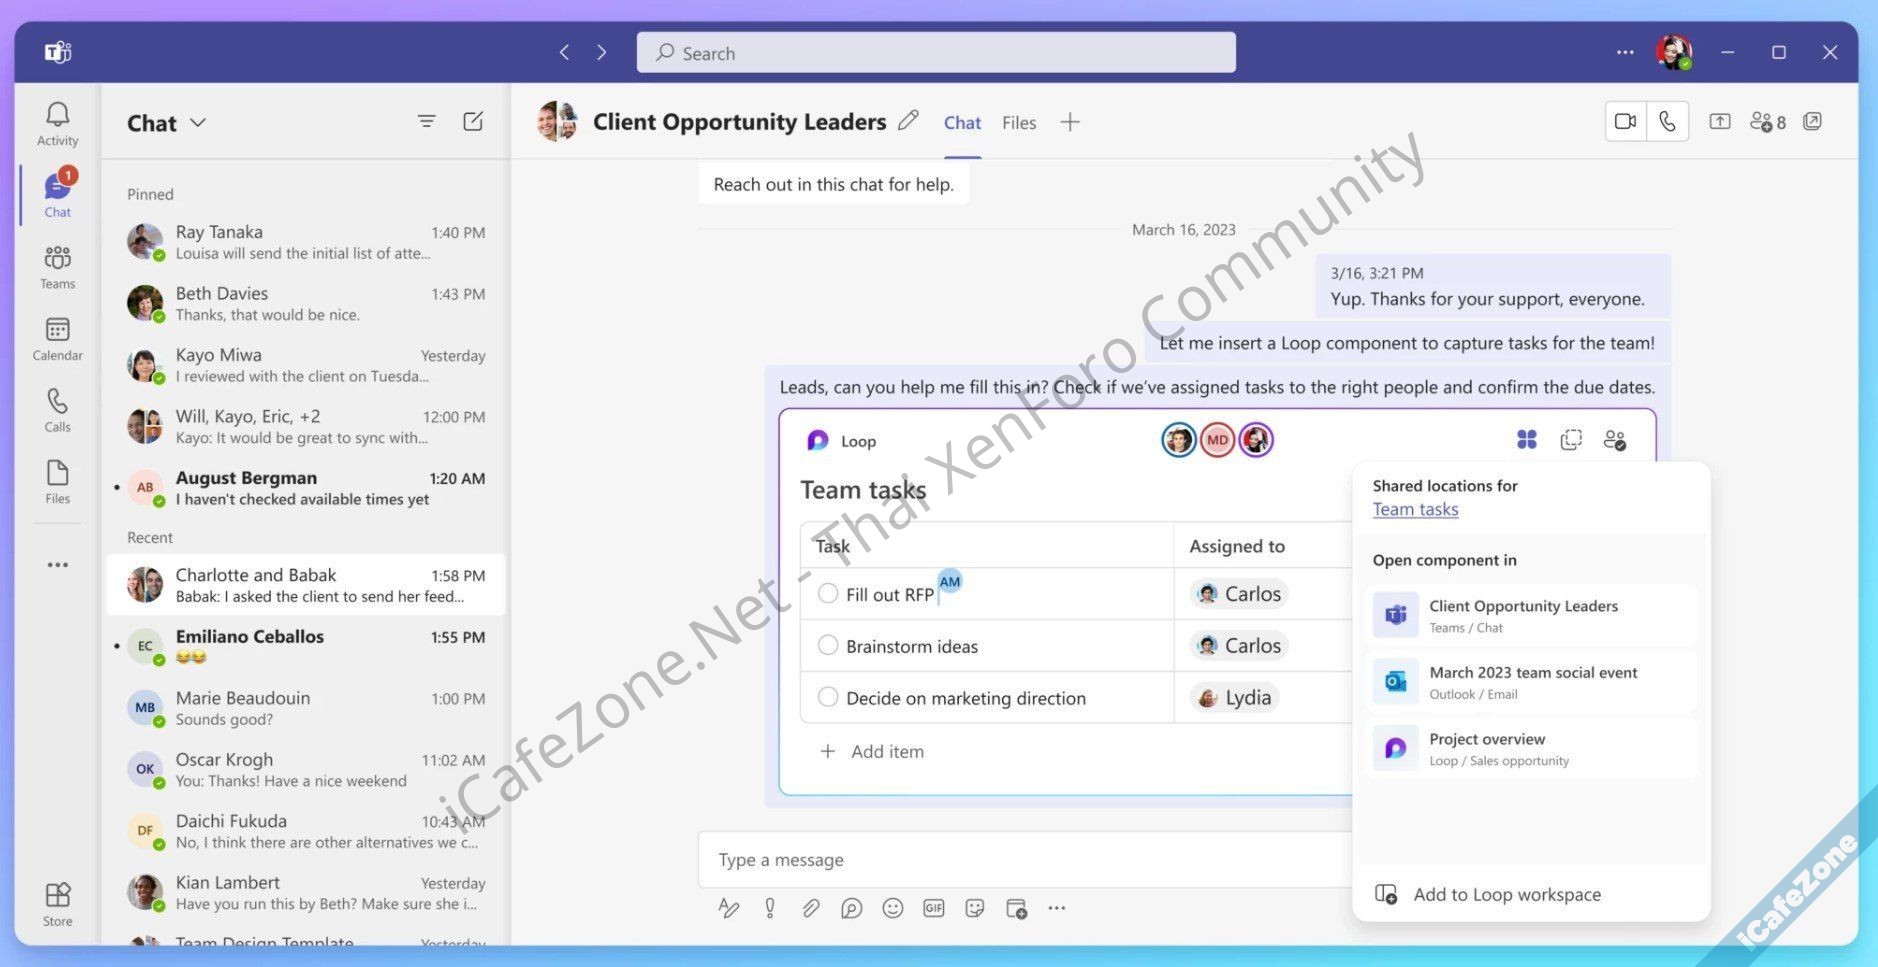
Task: Open Calendar in left sidebar
Action: tap(57, 339)
